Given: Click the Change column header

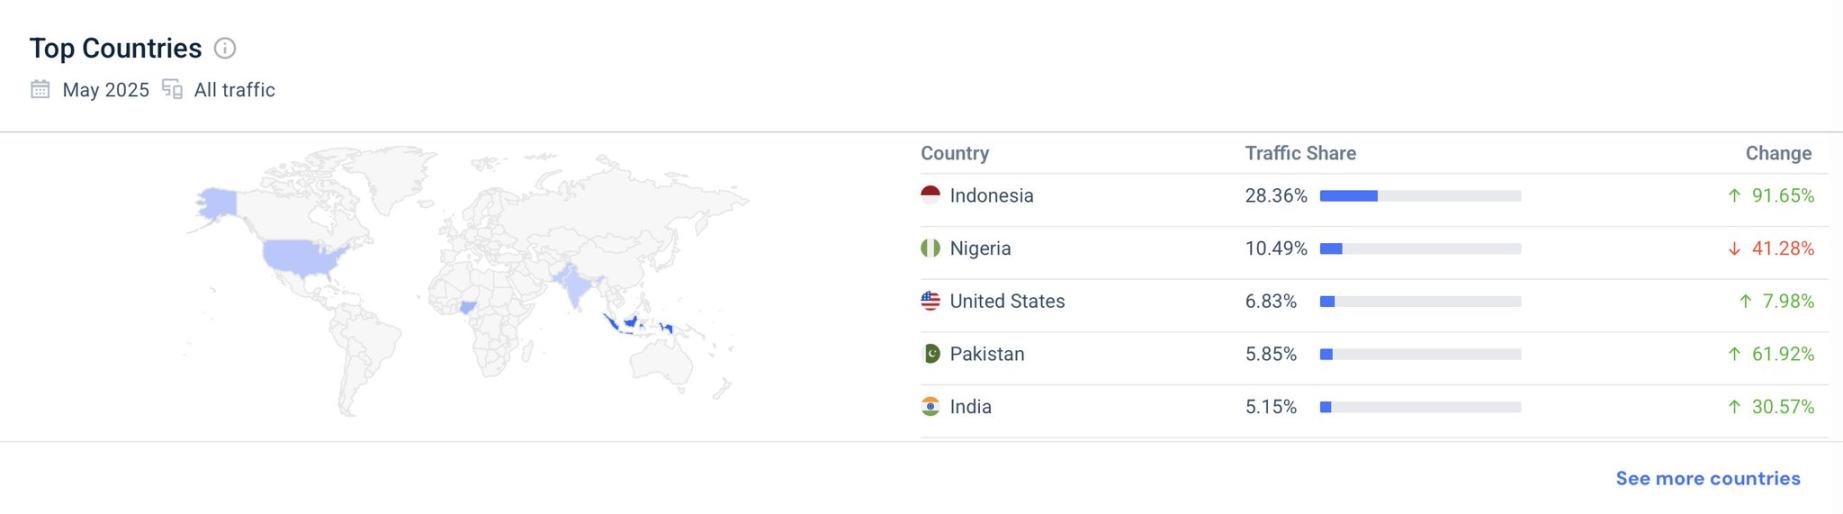Looking at the screenshot, I should click(x=1778, y=153).
